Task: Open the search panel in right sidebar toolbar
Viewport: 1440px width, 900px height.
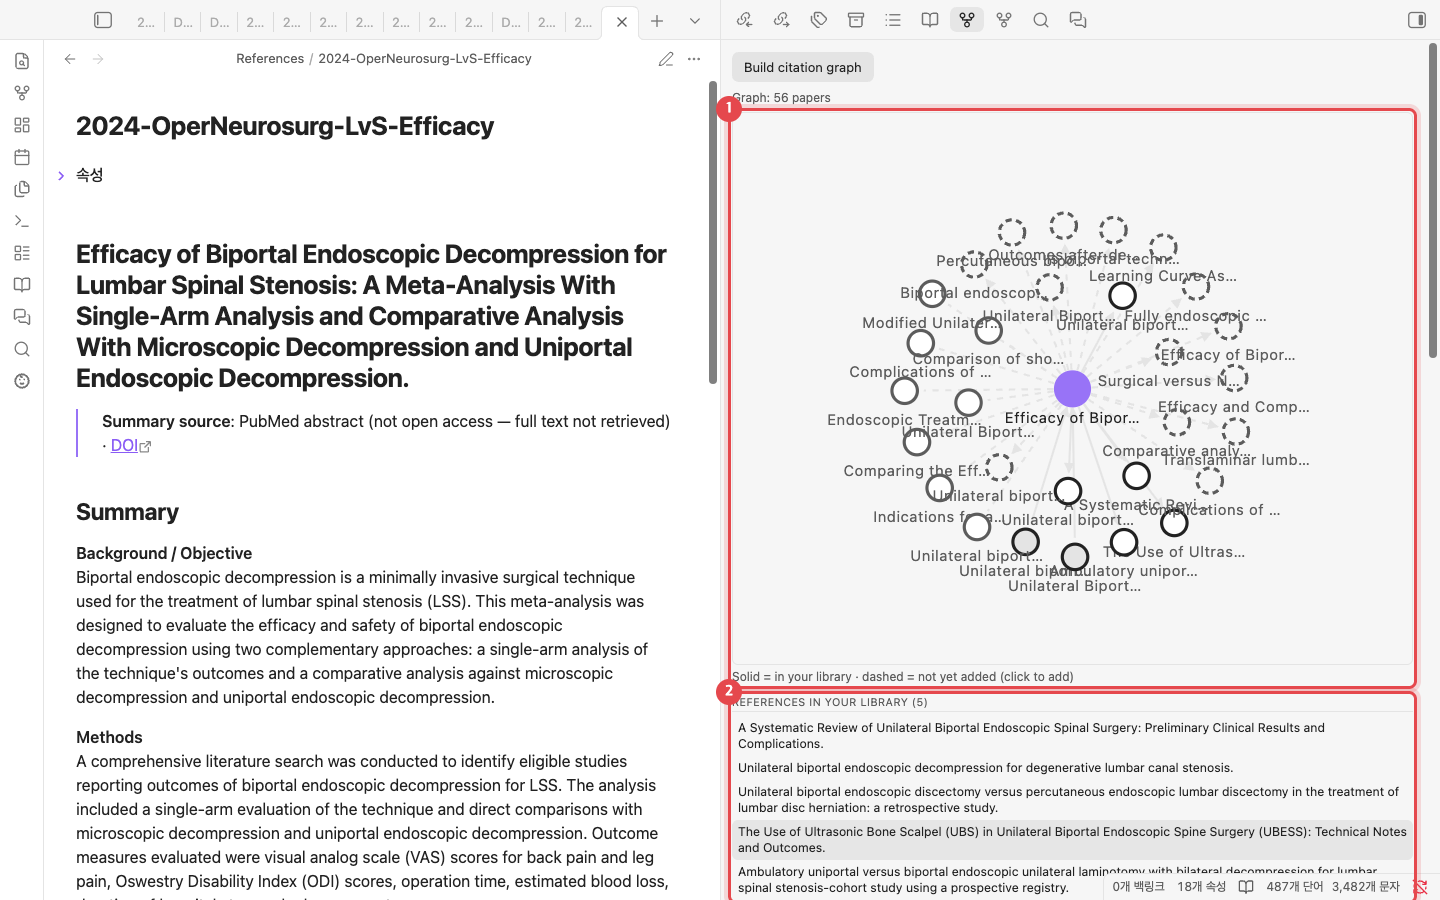Action: point(1041,20)
